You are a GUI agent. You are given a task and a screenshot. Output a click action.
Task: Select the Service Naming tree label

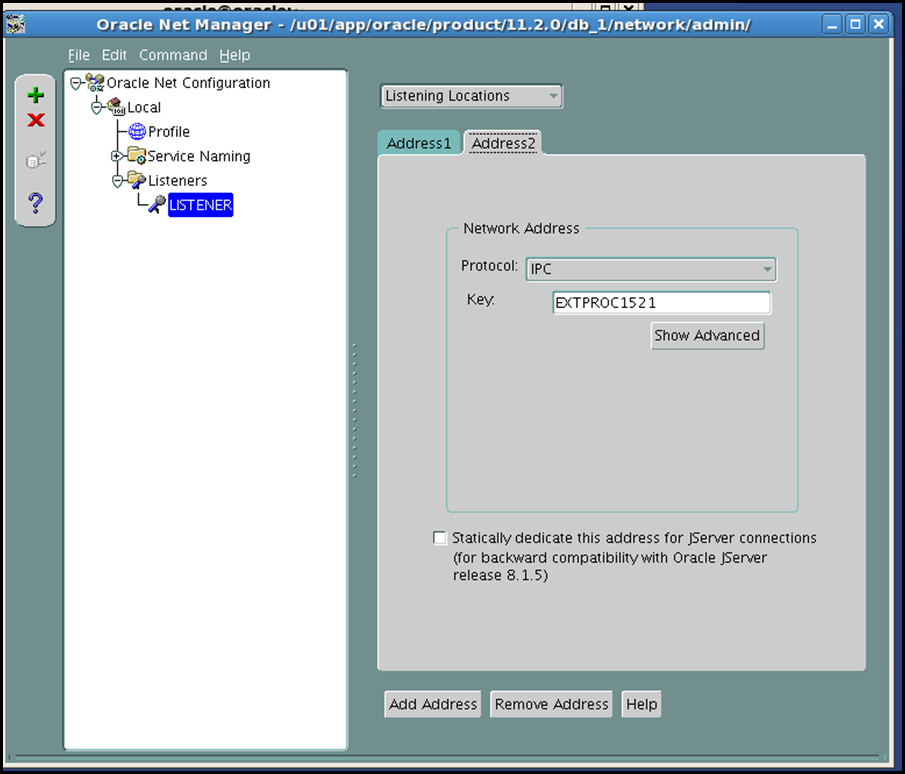(199, 156)
